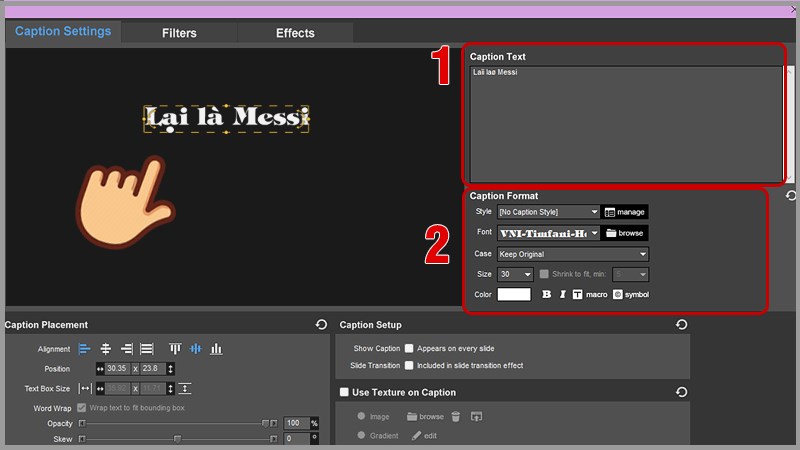800x450 pixels.
Task: Reset the Caption Setup settings
Action: pyautogui.click(x=682, y=324)
